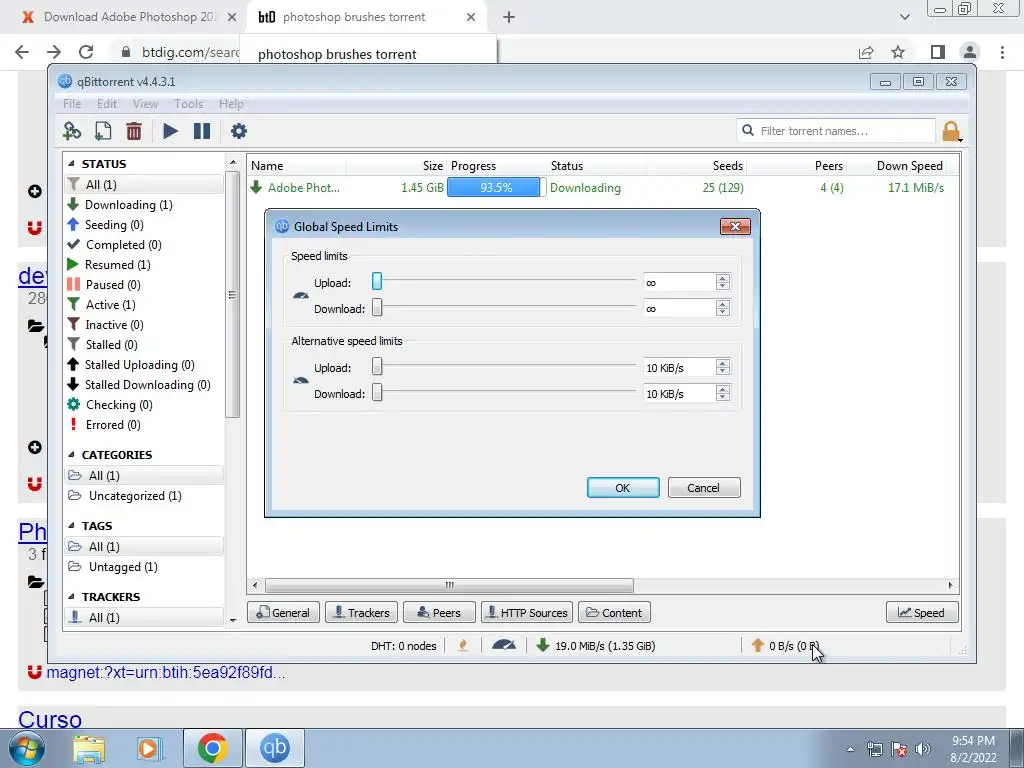Click the Windows Start button
The width and height of the screenshot is (1024, 768).
27,748
